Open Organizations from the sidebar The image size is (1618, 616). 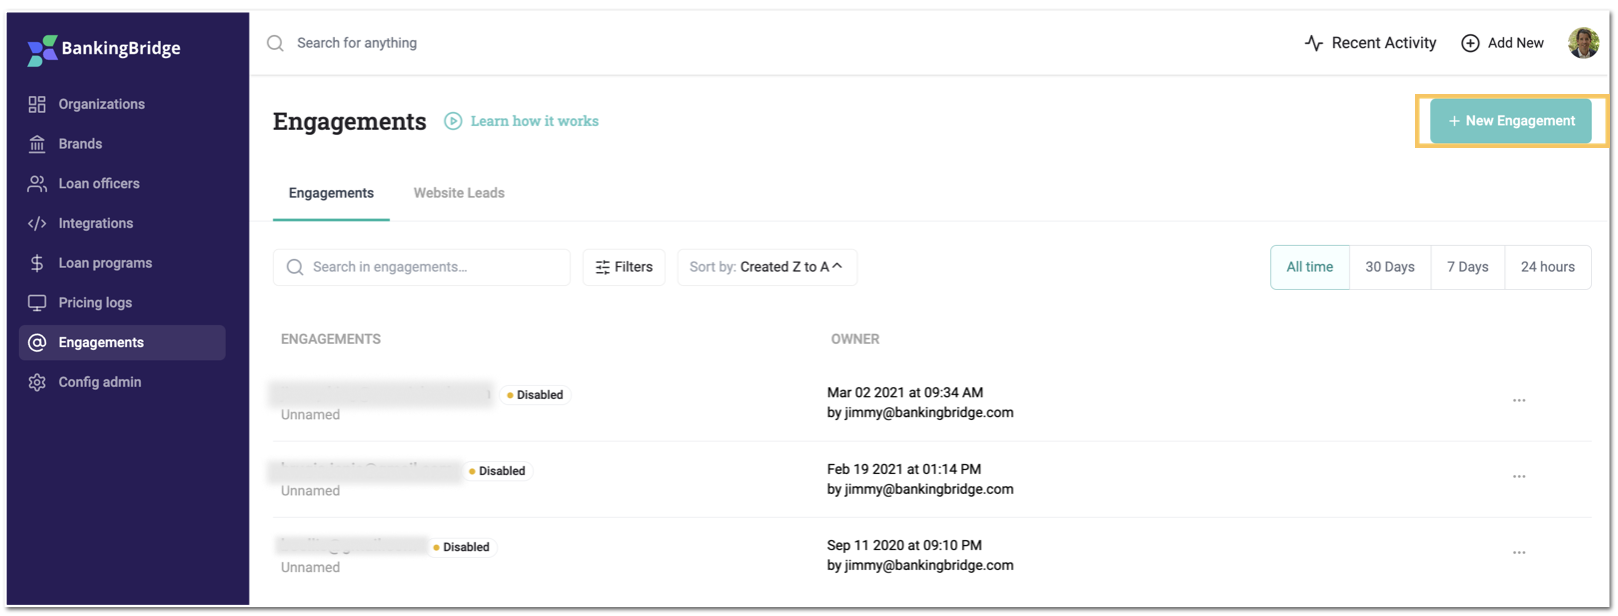coord(101,104)
